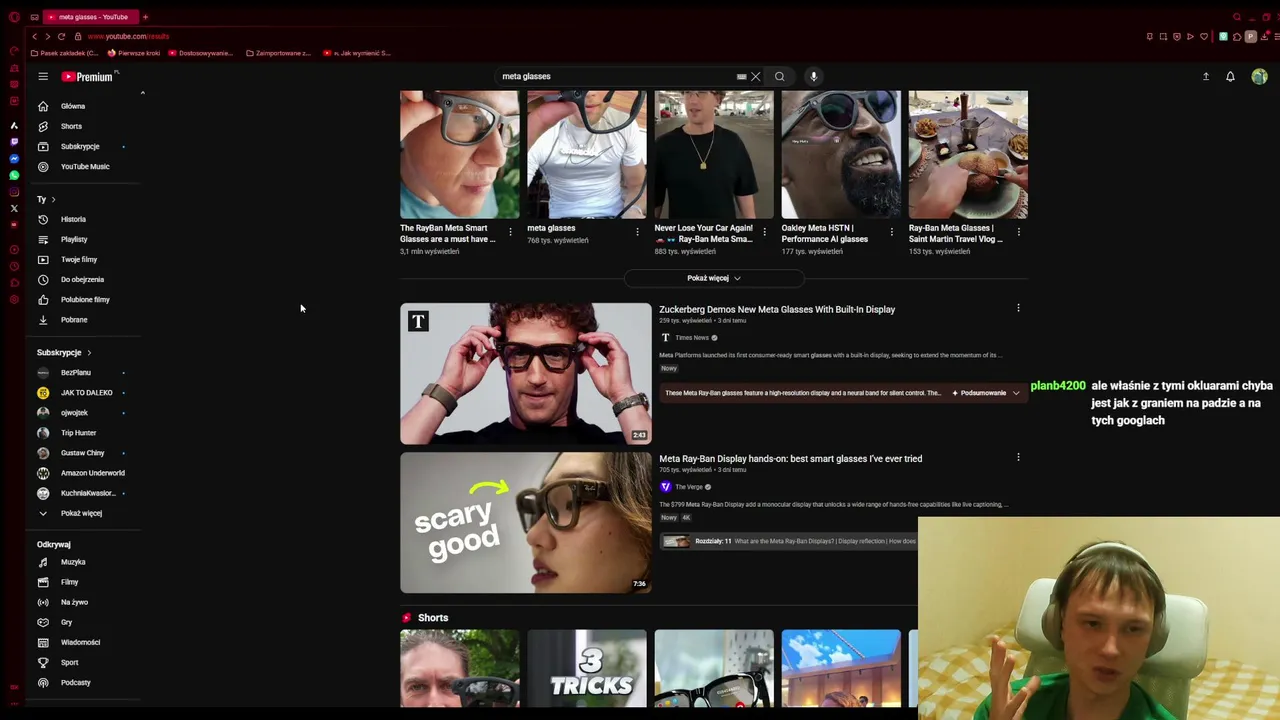Open the '3 TRICKS' short thumbnail
This screenshot has width=1280, height=720.
coord(587,668)
